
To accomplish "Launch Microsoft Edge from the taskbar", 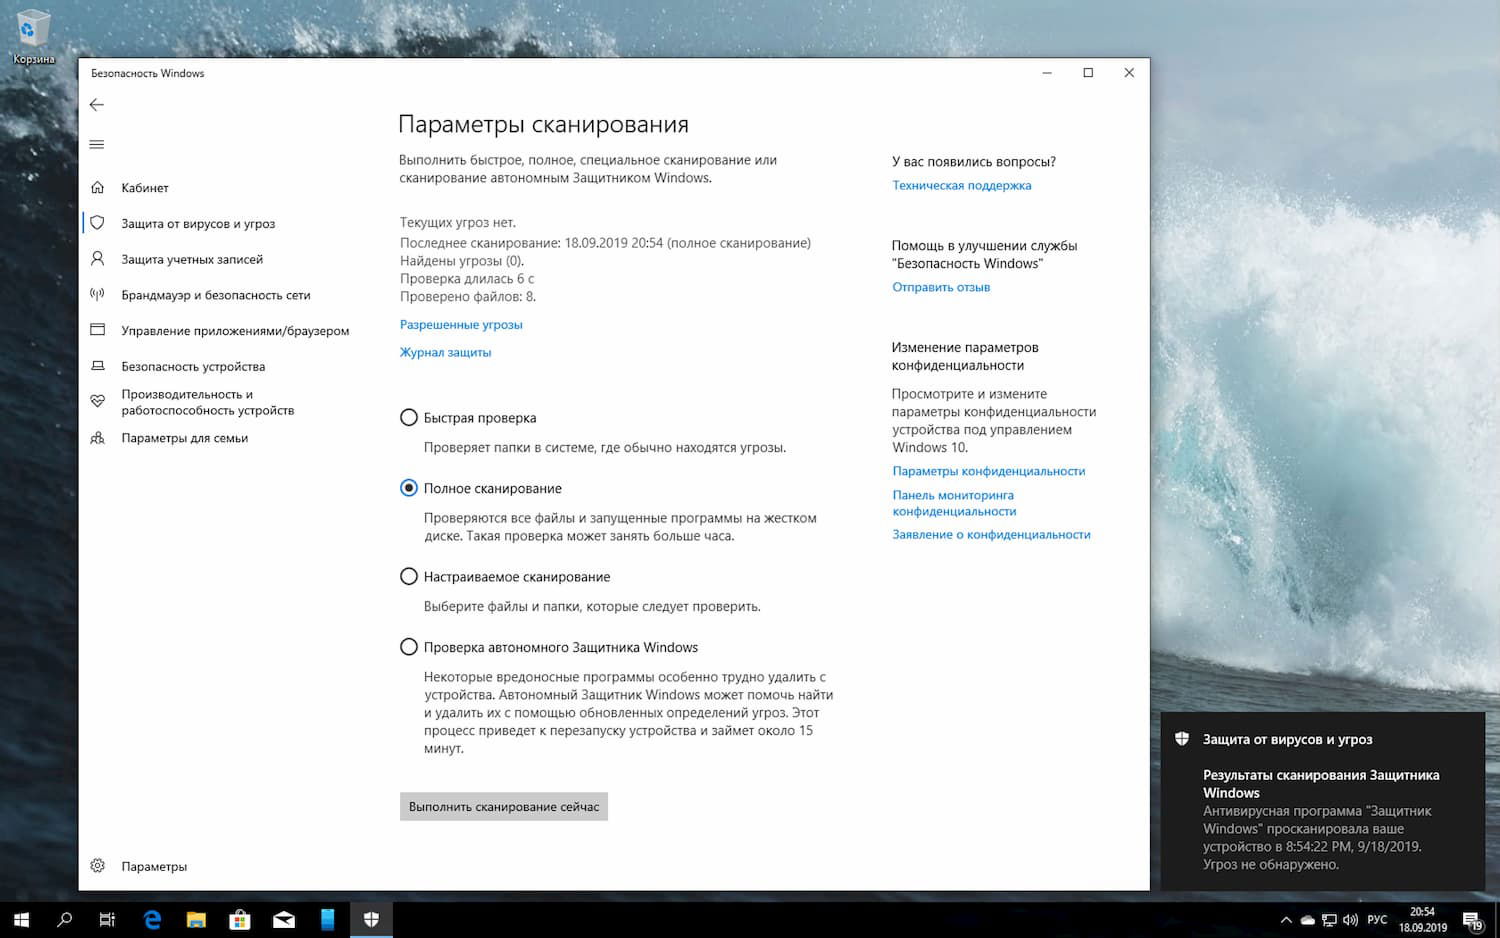I will point(152,919).
